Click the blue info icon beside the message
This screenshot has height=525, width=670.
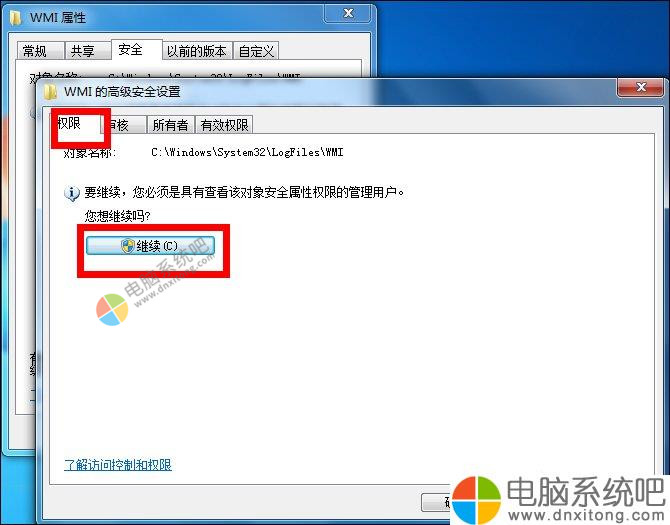(72, 194)
